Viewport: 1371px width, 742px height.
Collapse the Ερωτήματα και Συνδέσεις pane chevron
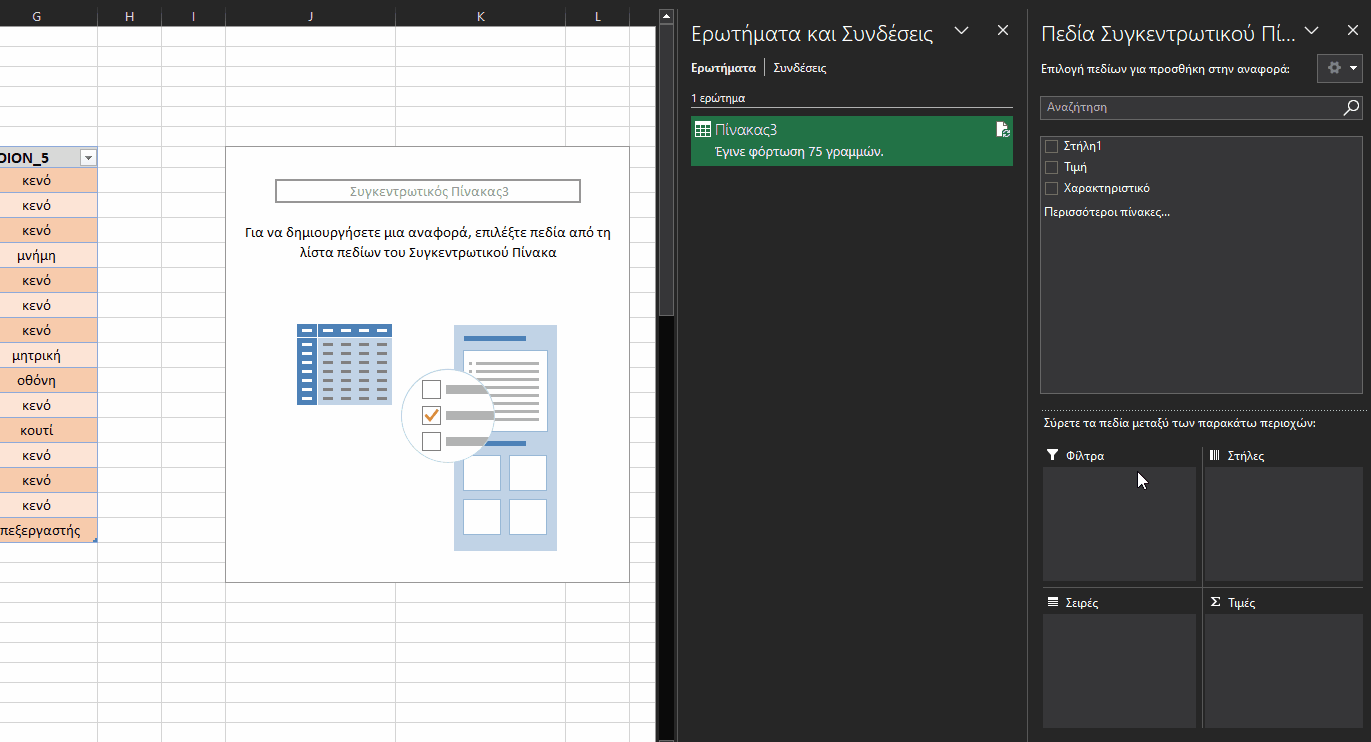point(961,31)
